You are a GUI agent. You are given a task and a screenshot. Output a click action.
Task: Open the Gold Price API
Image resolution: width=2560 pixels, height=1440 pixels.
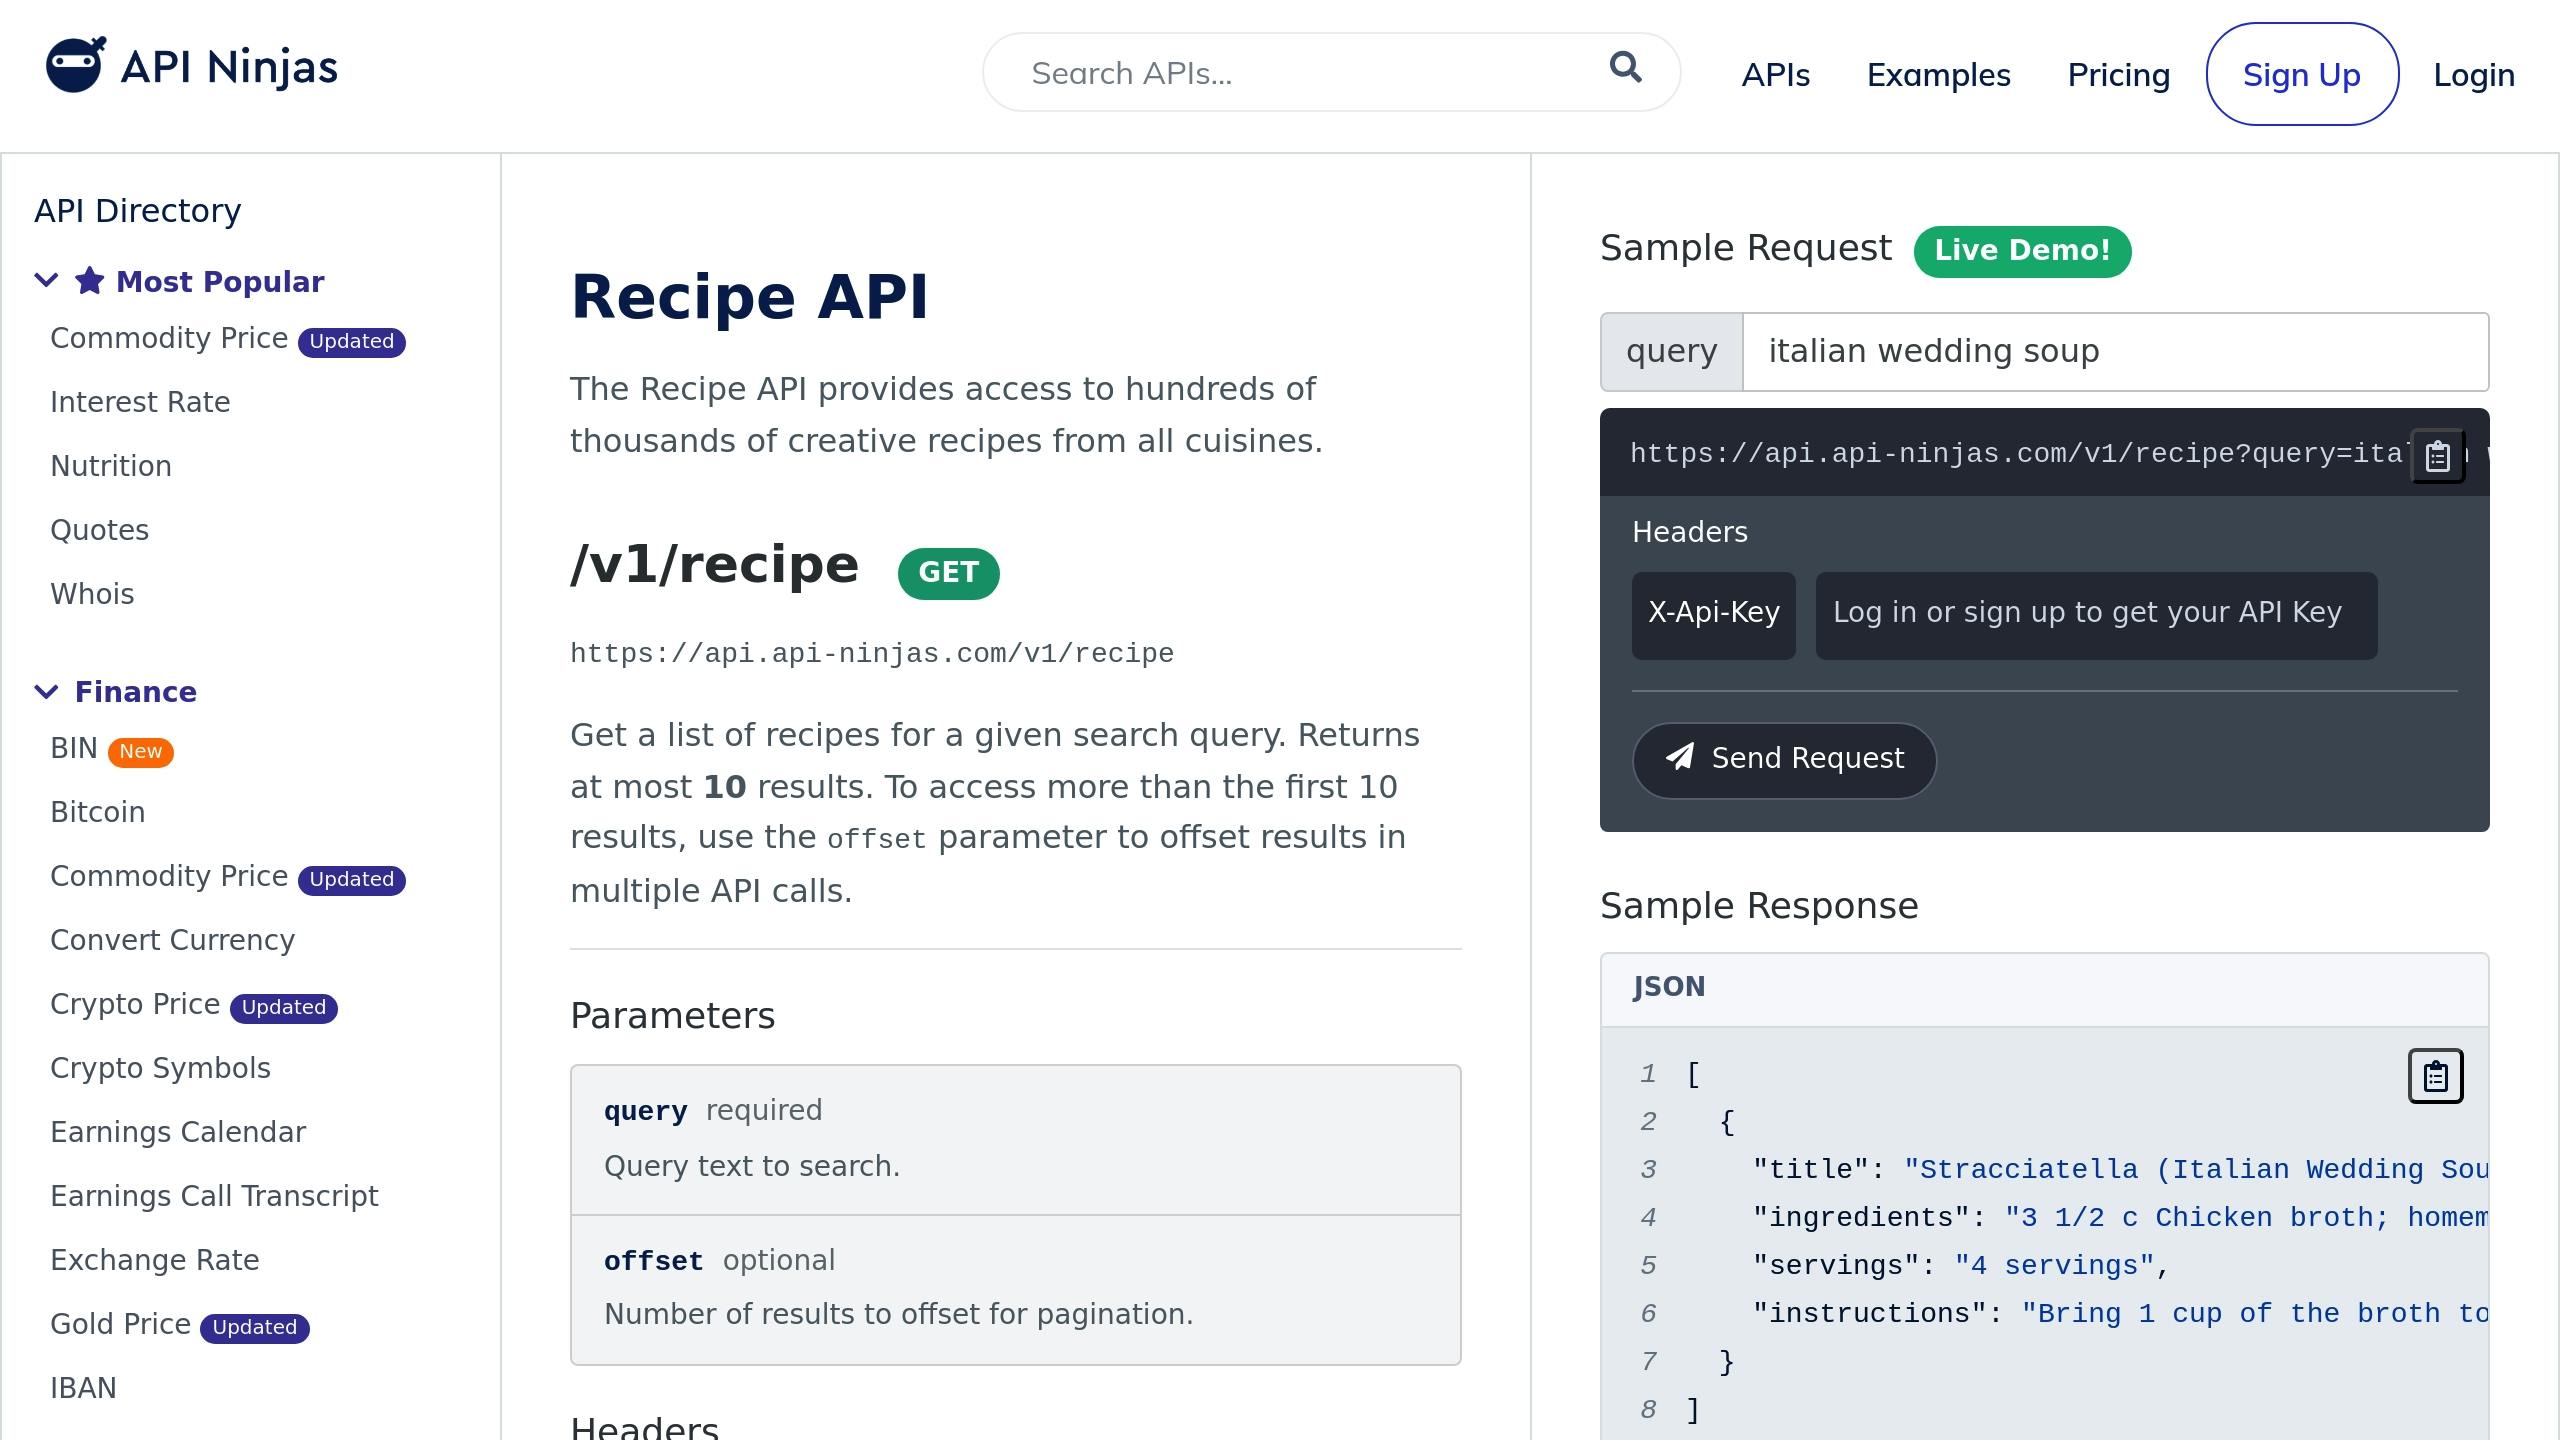pos(120,1324)
